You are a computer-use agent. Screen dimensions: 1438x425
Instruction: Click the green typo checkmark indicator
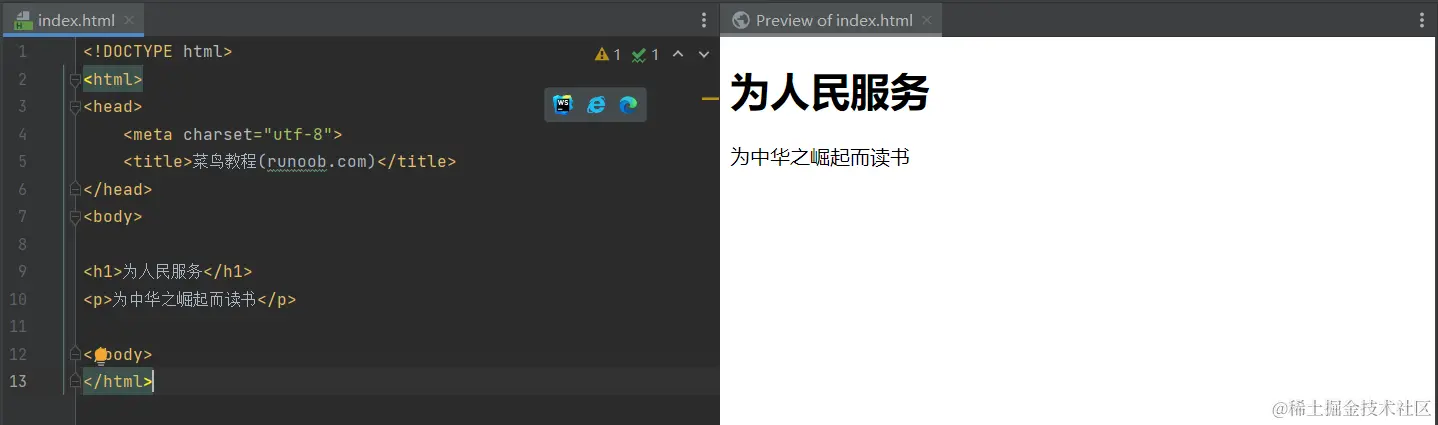(x=645, y=54)
